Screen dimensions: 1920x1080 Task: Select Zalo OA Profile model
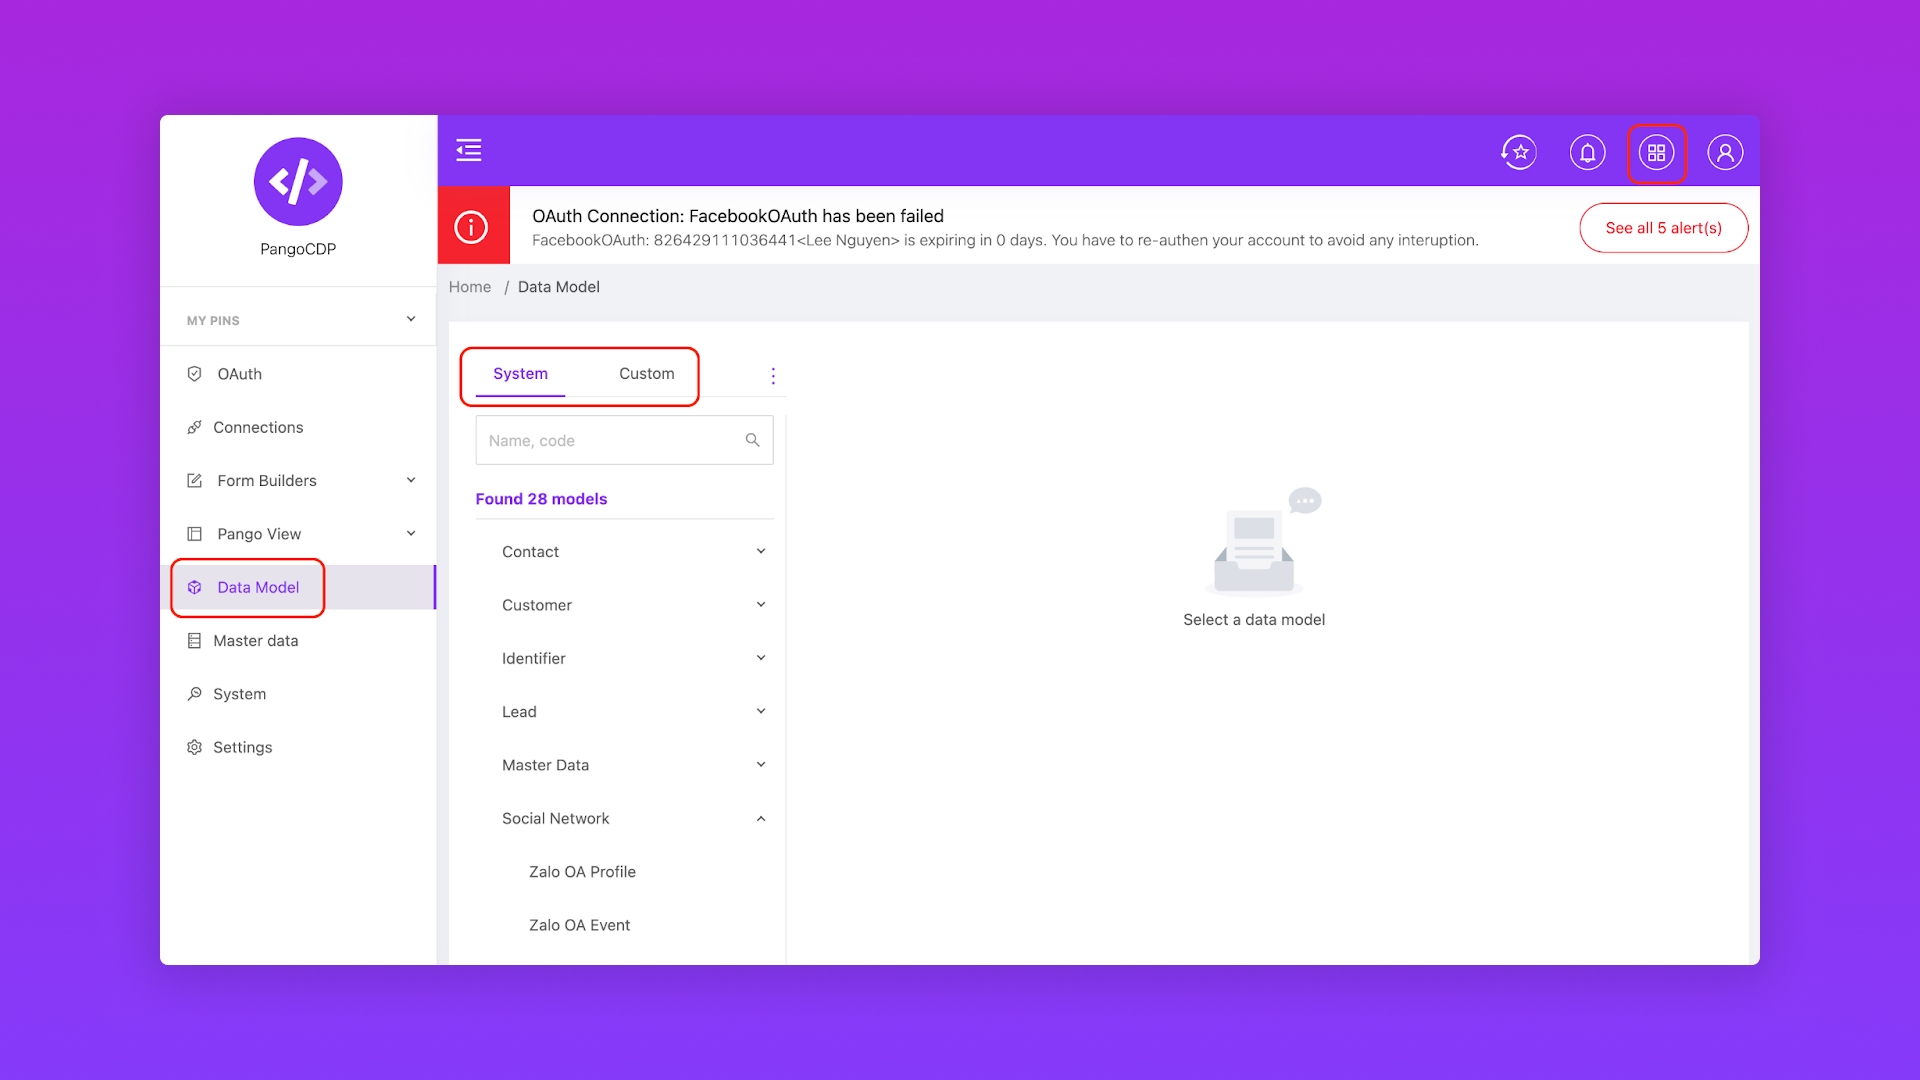(x=582, y=872)
